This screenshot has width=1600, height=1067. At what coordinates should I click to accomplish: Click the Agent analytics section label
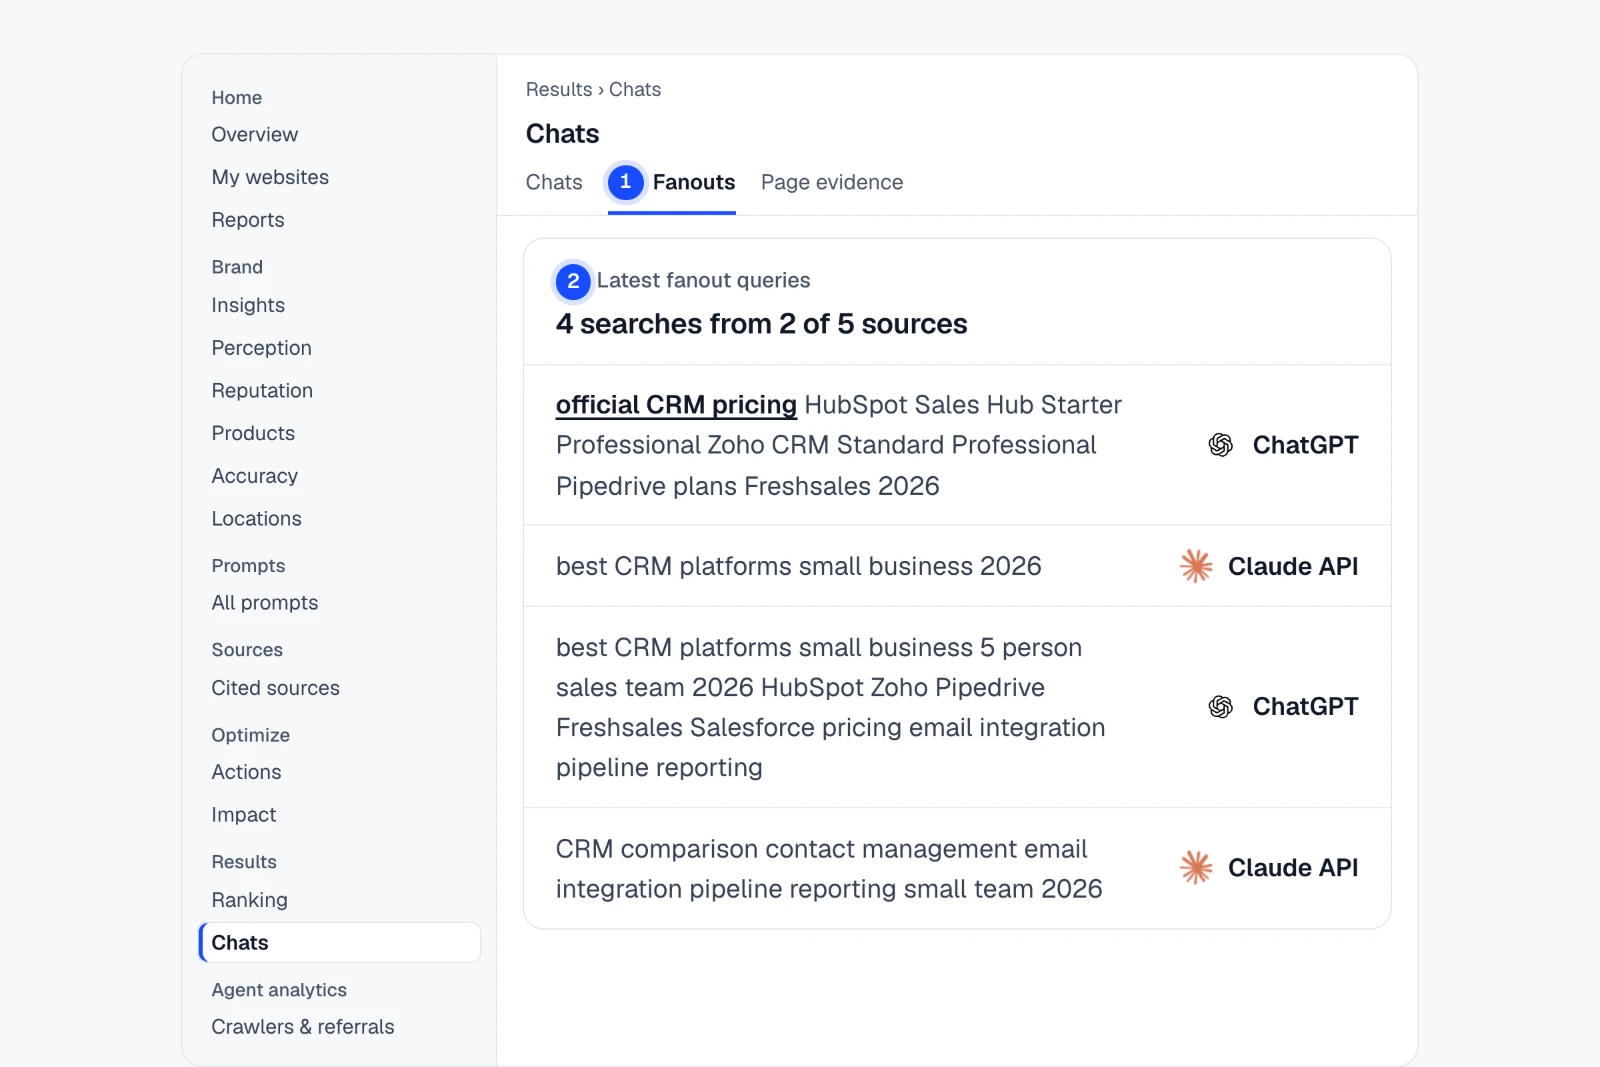(x=279, y=990)
